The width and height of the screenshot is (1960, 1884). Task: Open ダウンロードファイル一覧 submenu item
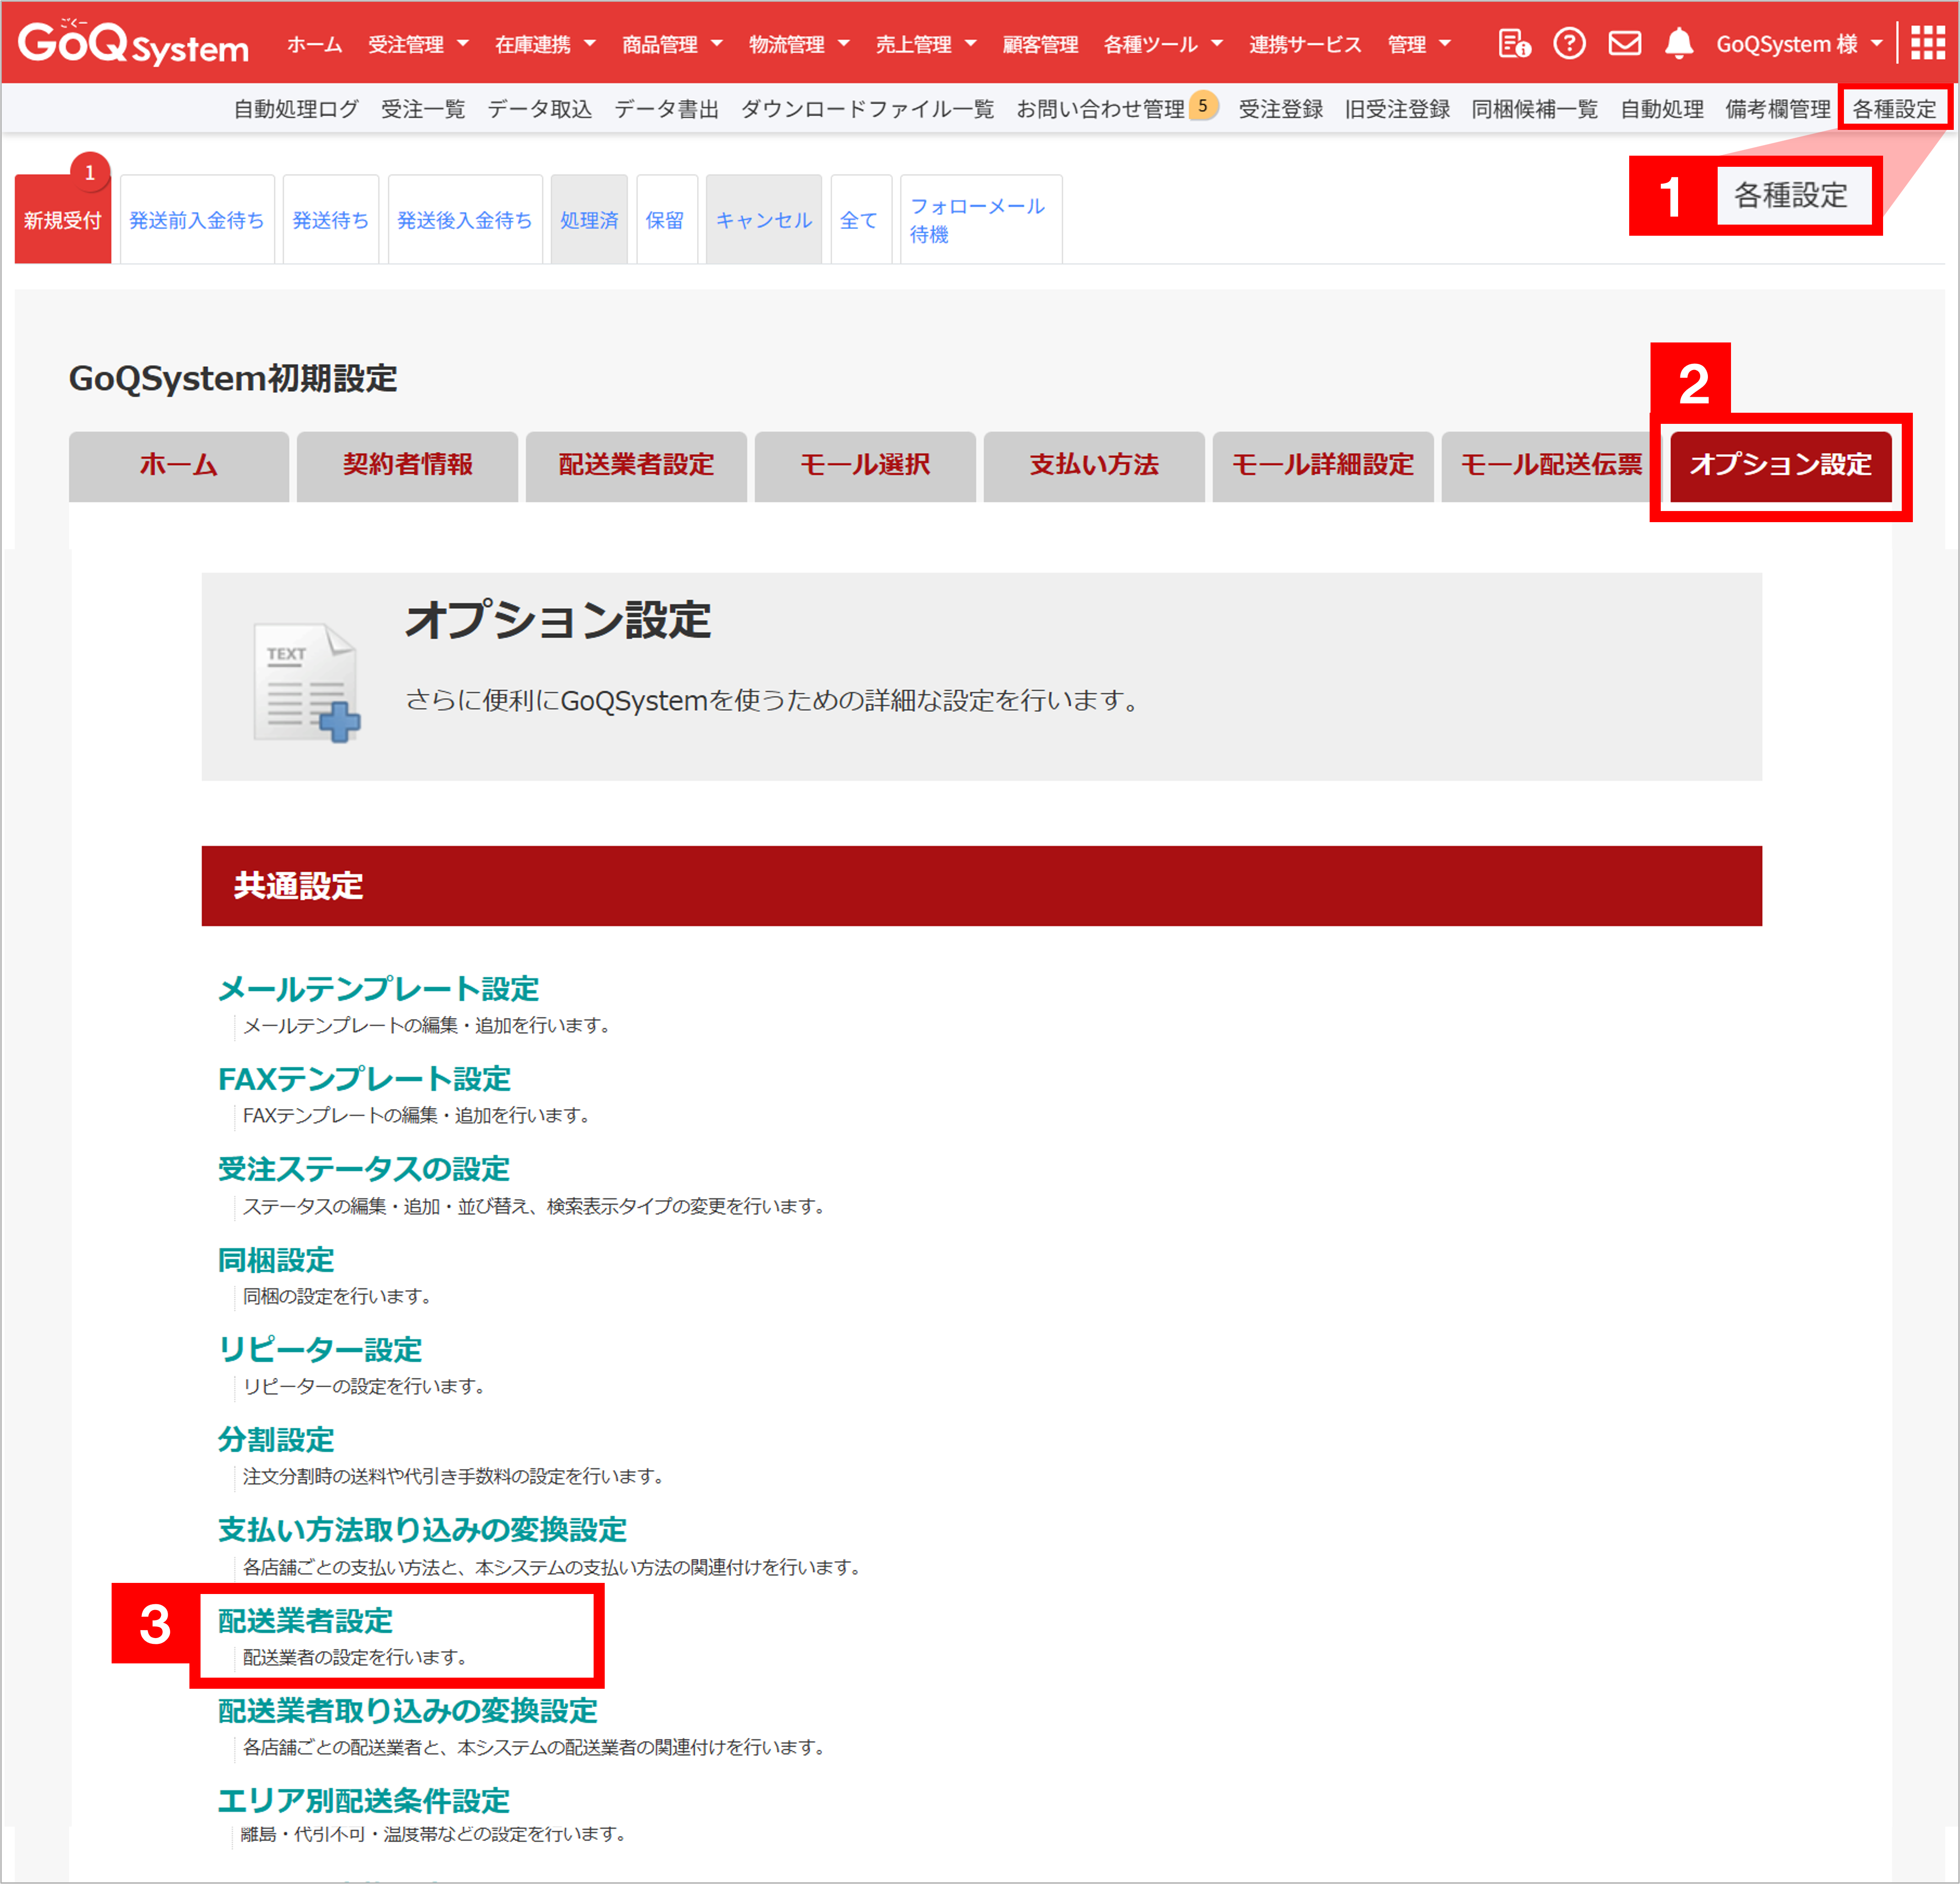tap(867, 109)
